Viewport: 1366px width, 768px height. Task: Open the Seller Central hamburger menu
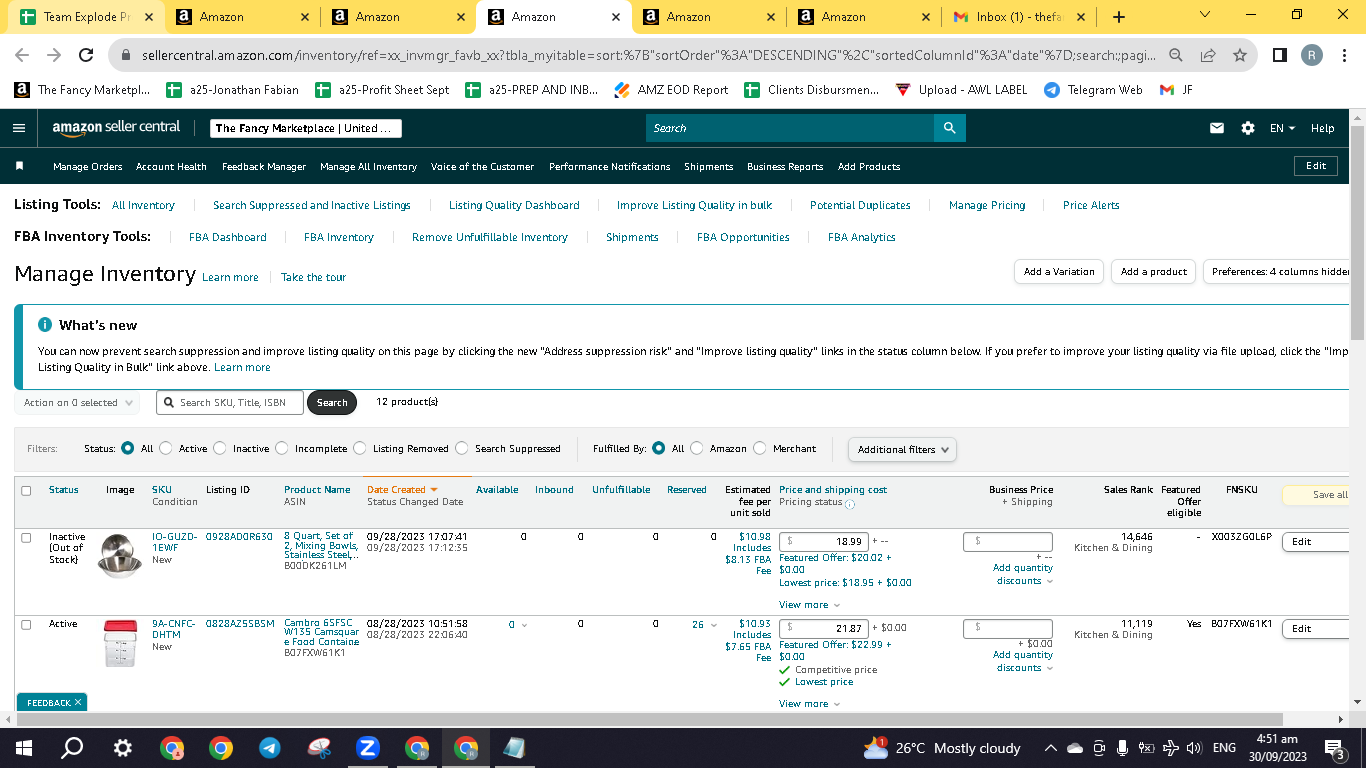click(x=19, y=128)
